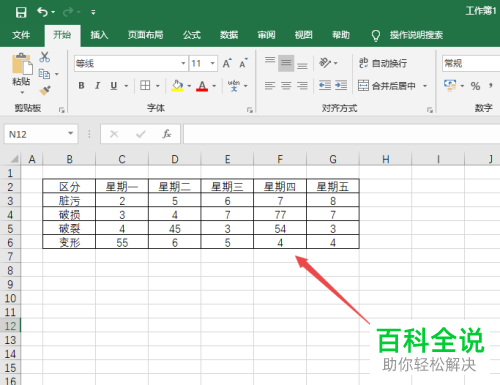
Task: Click Decrease Indent icon
Action: 325,86
